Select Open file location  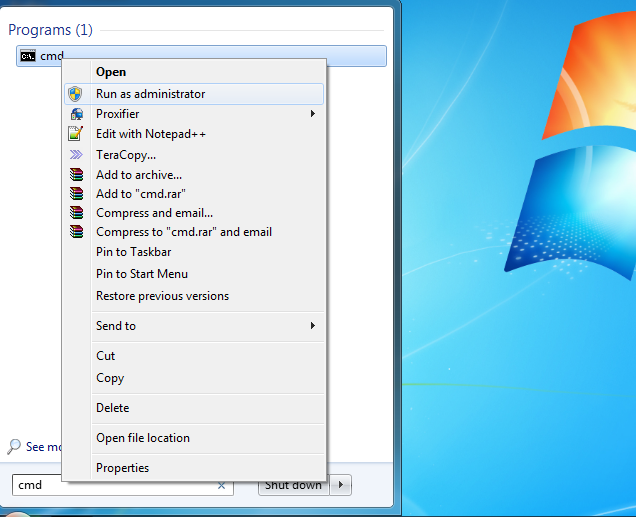195,438
